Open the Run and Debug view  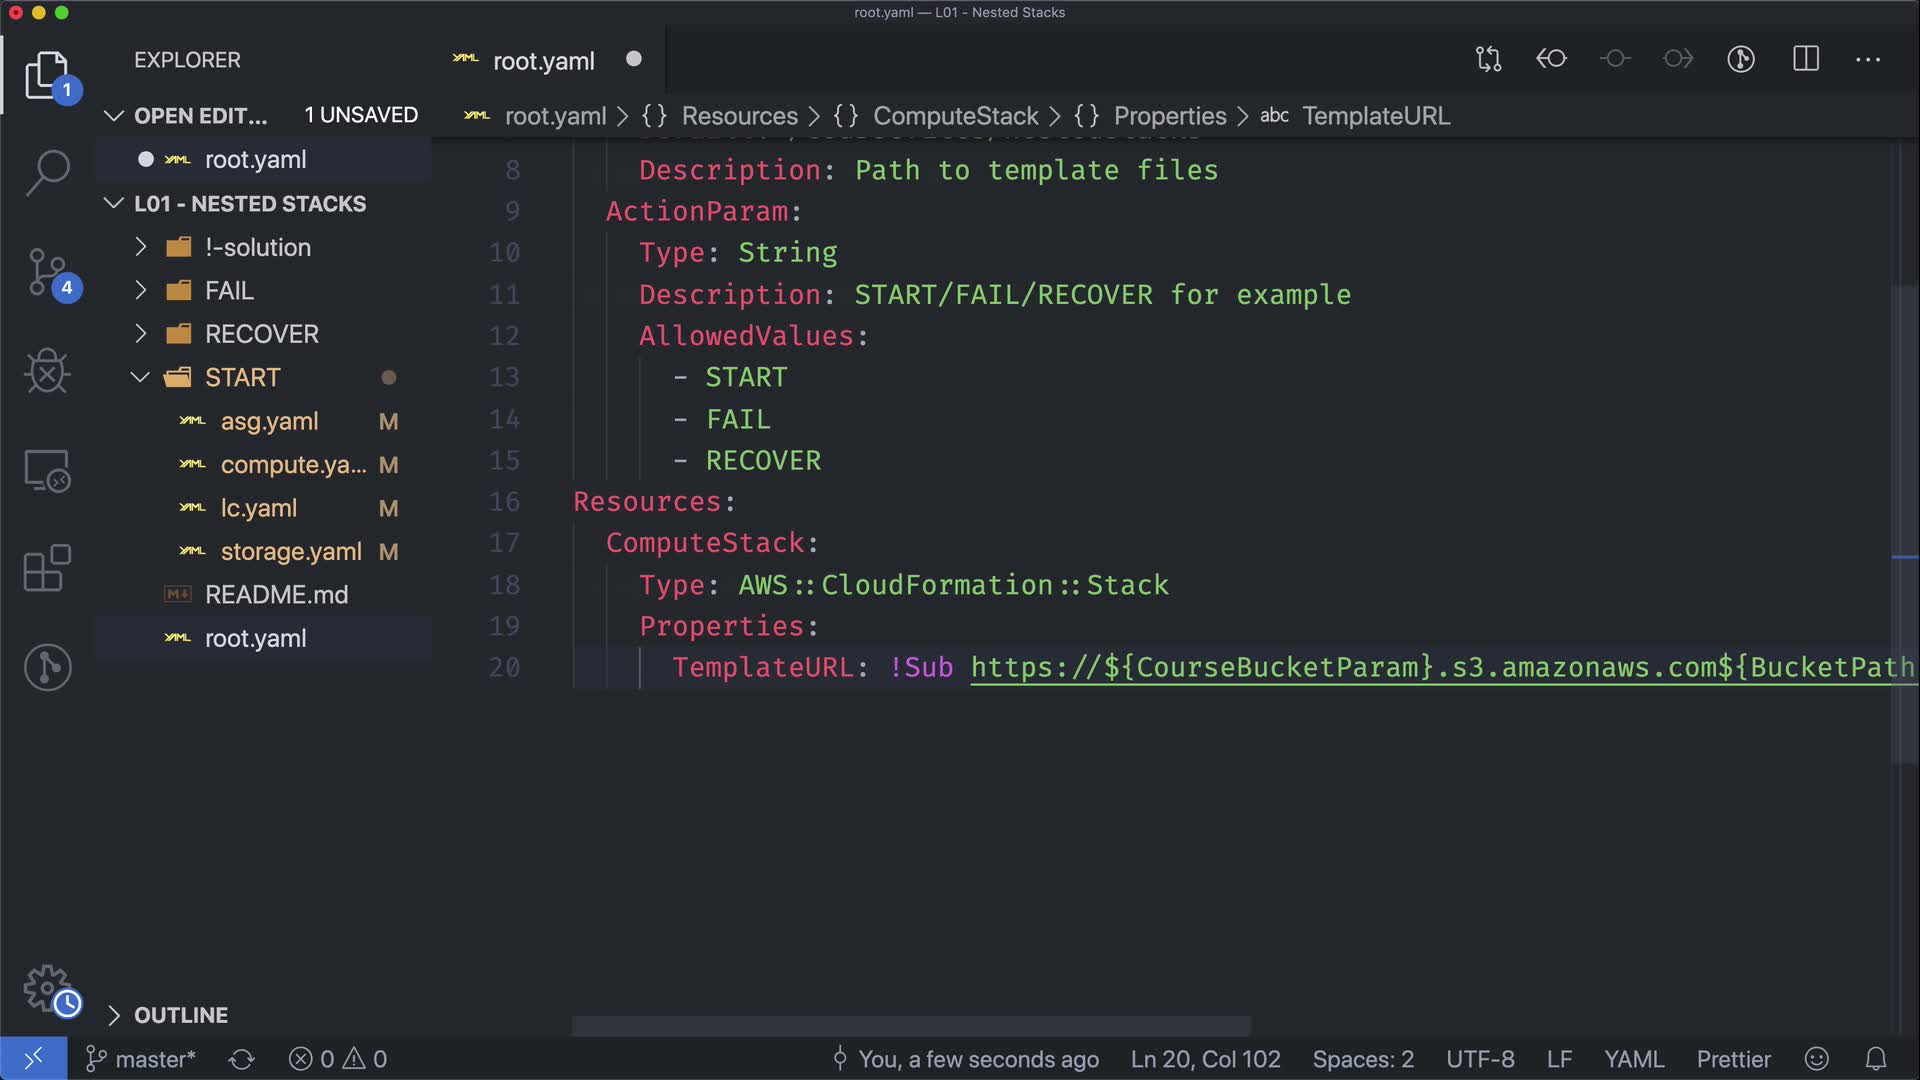coord(47,371)
